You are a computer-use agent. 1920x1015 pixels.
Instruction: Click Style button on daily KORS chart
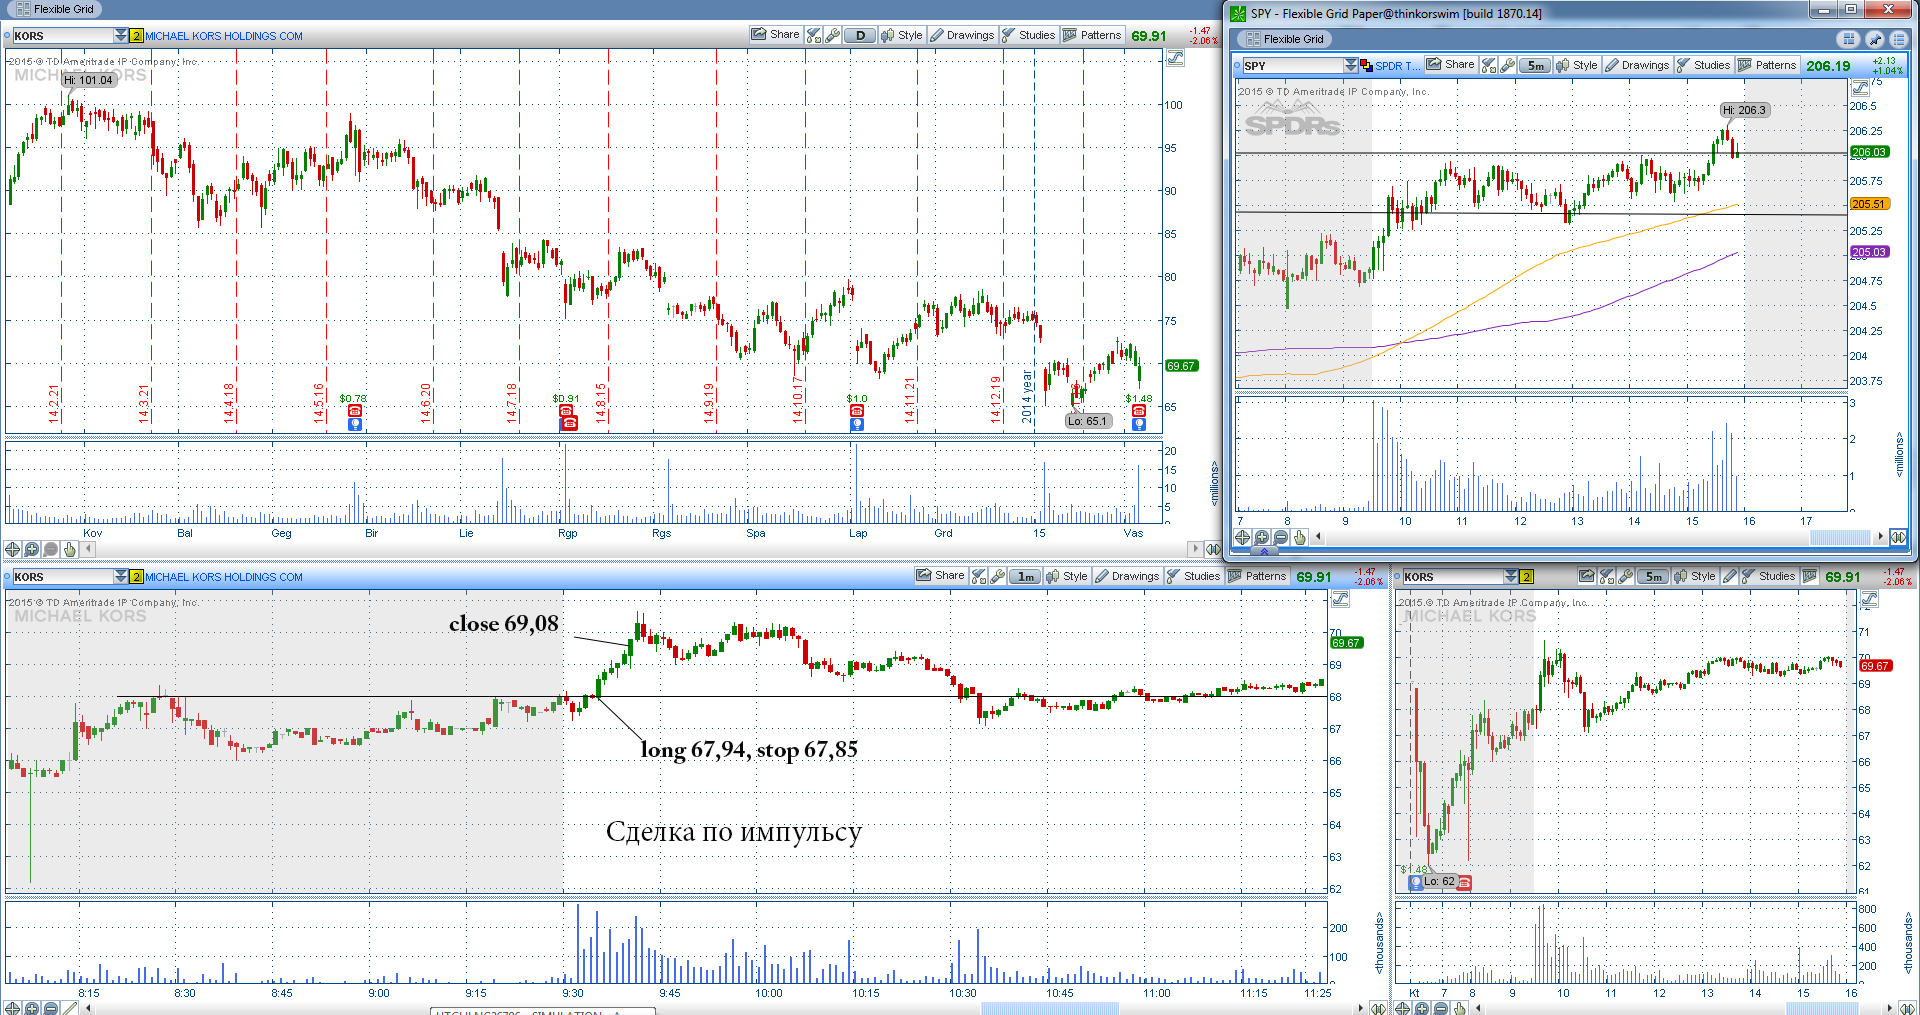point(901,35)
